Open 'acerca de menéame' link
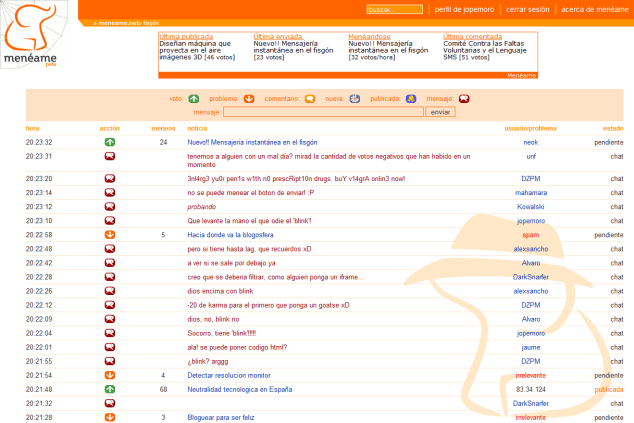Image resolution: width=634 pixels, height=423 pixels. [x=594, y=9]
